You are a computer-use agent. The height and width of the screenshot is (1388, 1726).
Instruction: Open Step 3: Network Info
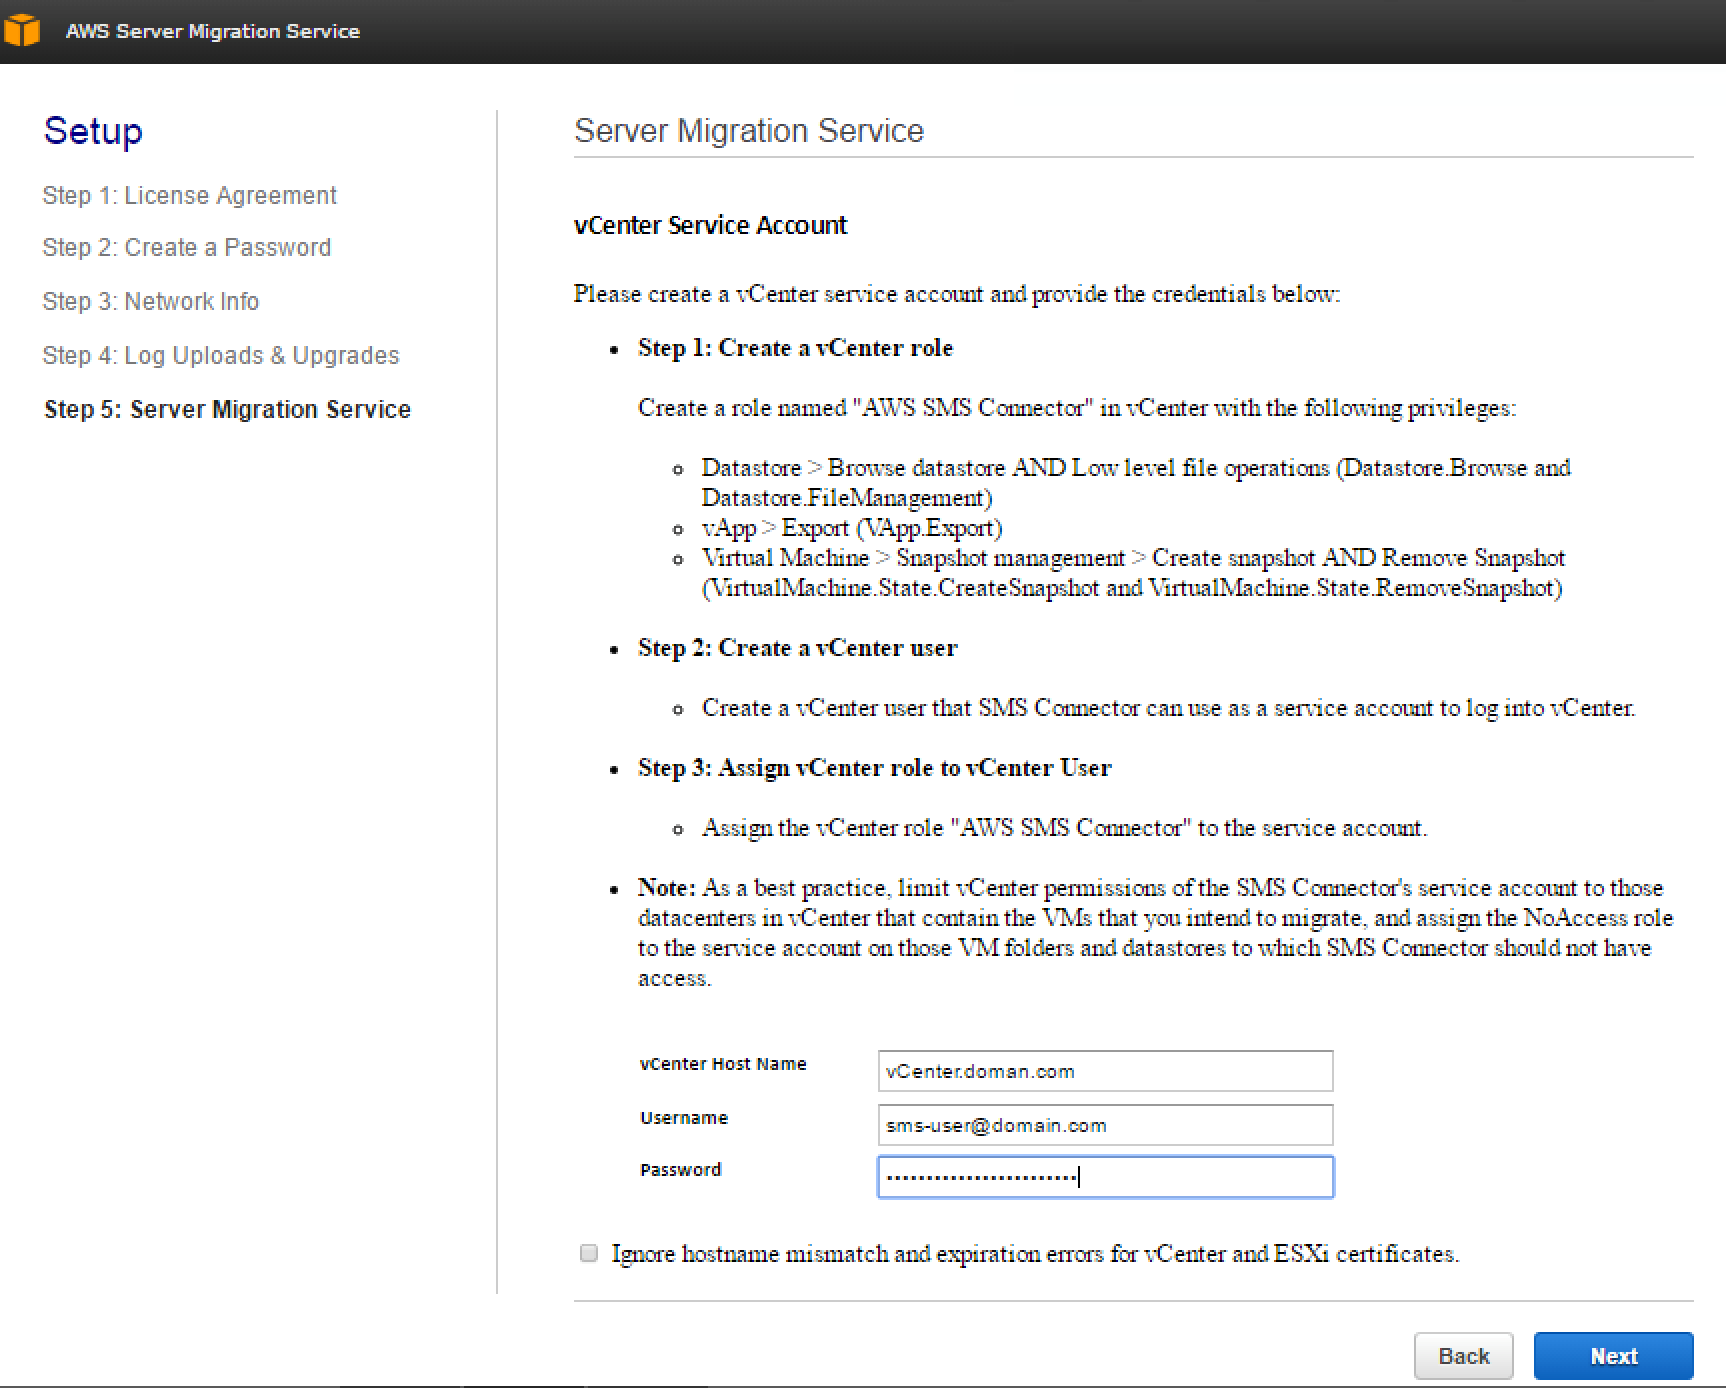[151, 301]
